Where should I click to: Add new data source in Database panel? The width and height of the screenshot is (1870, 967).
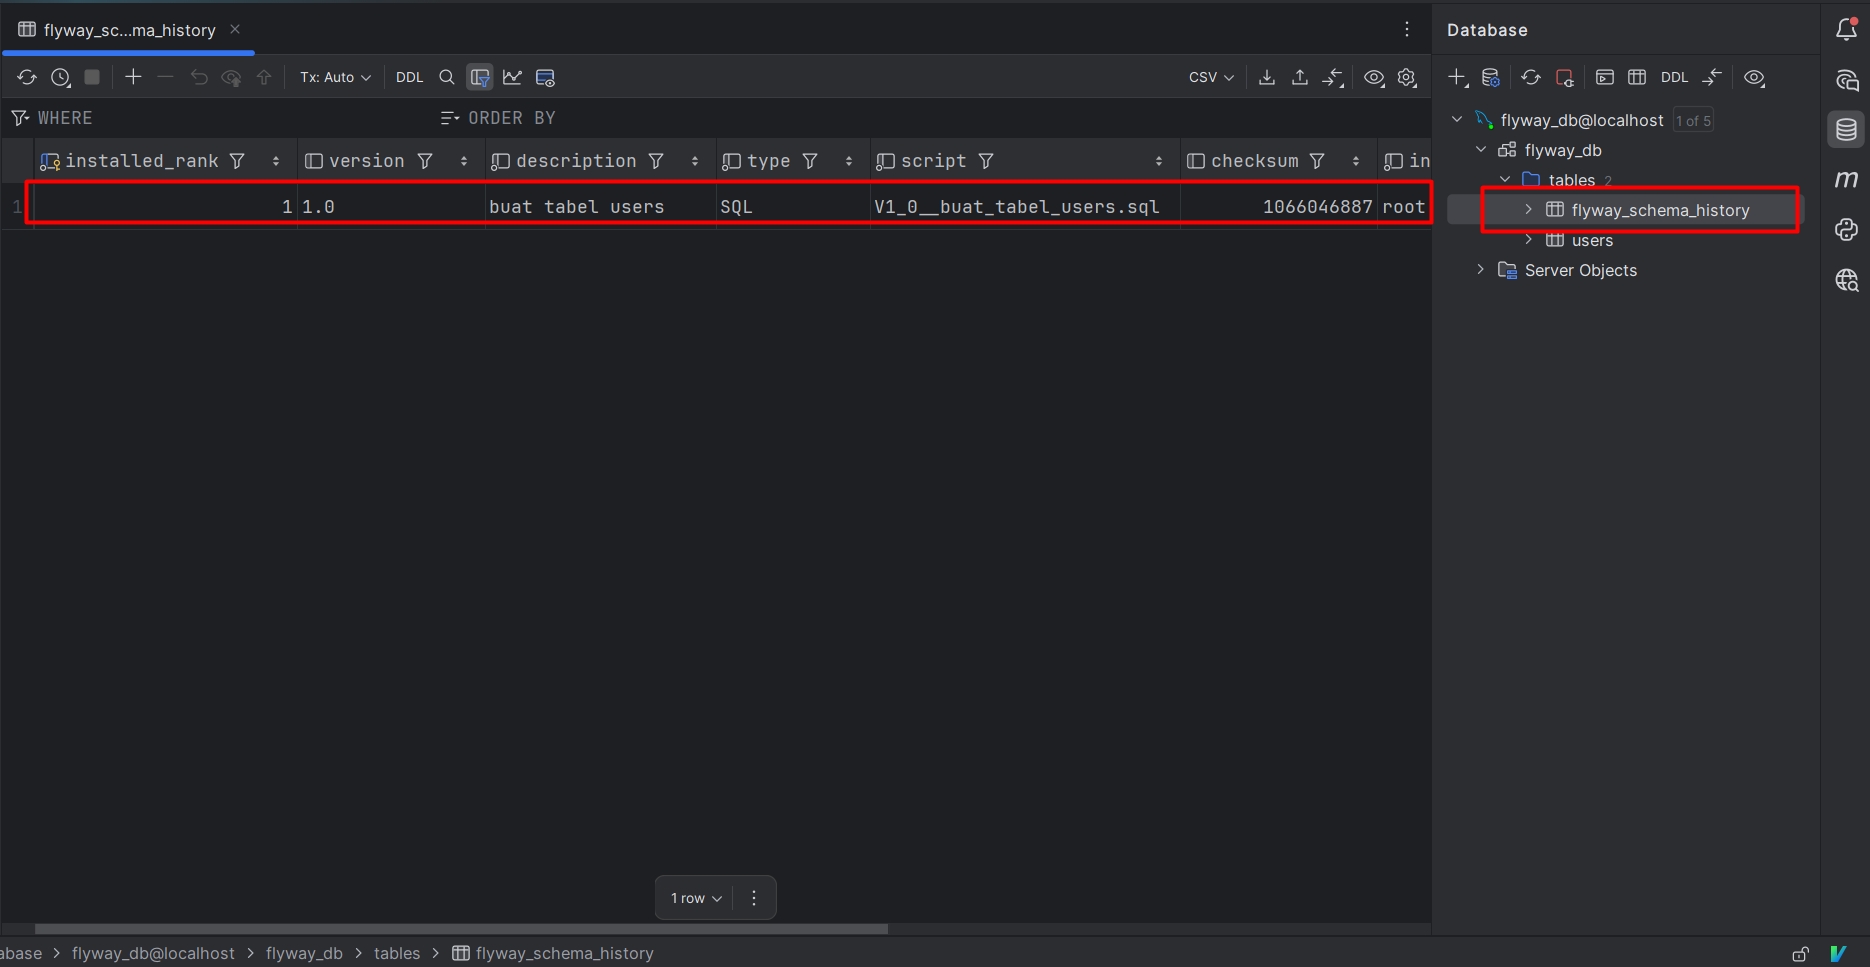(1458, 77)
